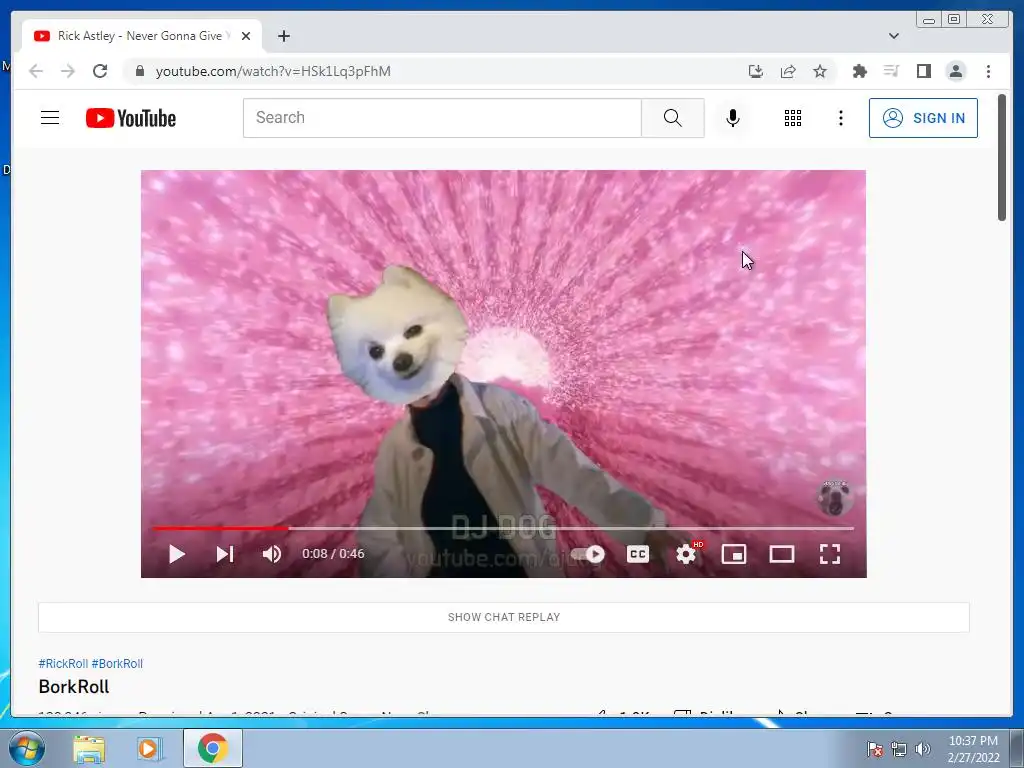Open the #BorkRoll hashtag link
This screenshot has height=768, width=1024.
[117, 664]
